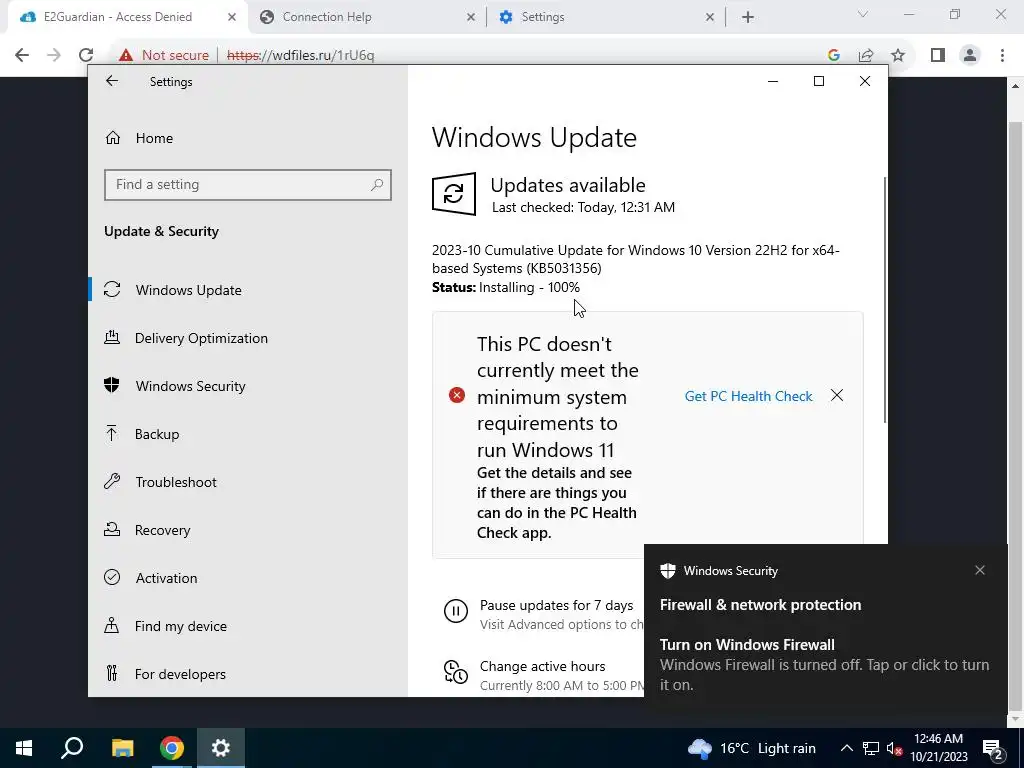Click Chrome forward navigation arrow
The image size is (1024, 768).
tap(54, 55)
